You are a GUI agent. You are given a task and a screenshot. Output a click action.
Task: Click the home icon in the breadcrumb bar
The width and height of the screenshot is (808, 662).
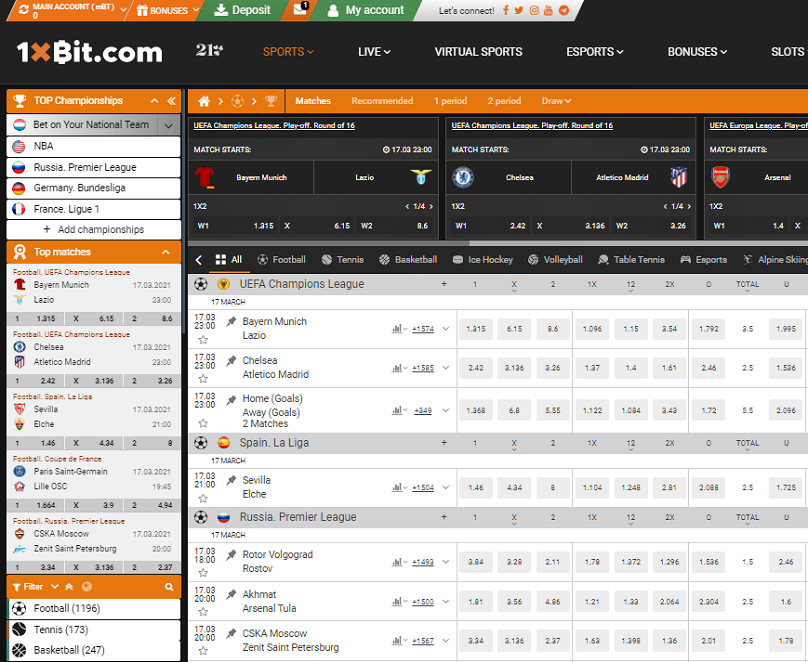point(204,101)
